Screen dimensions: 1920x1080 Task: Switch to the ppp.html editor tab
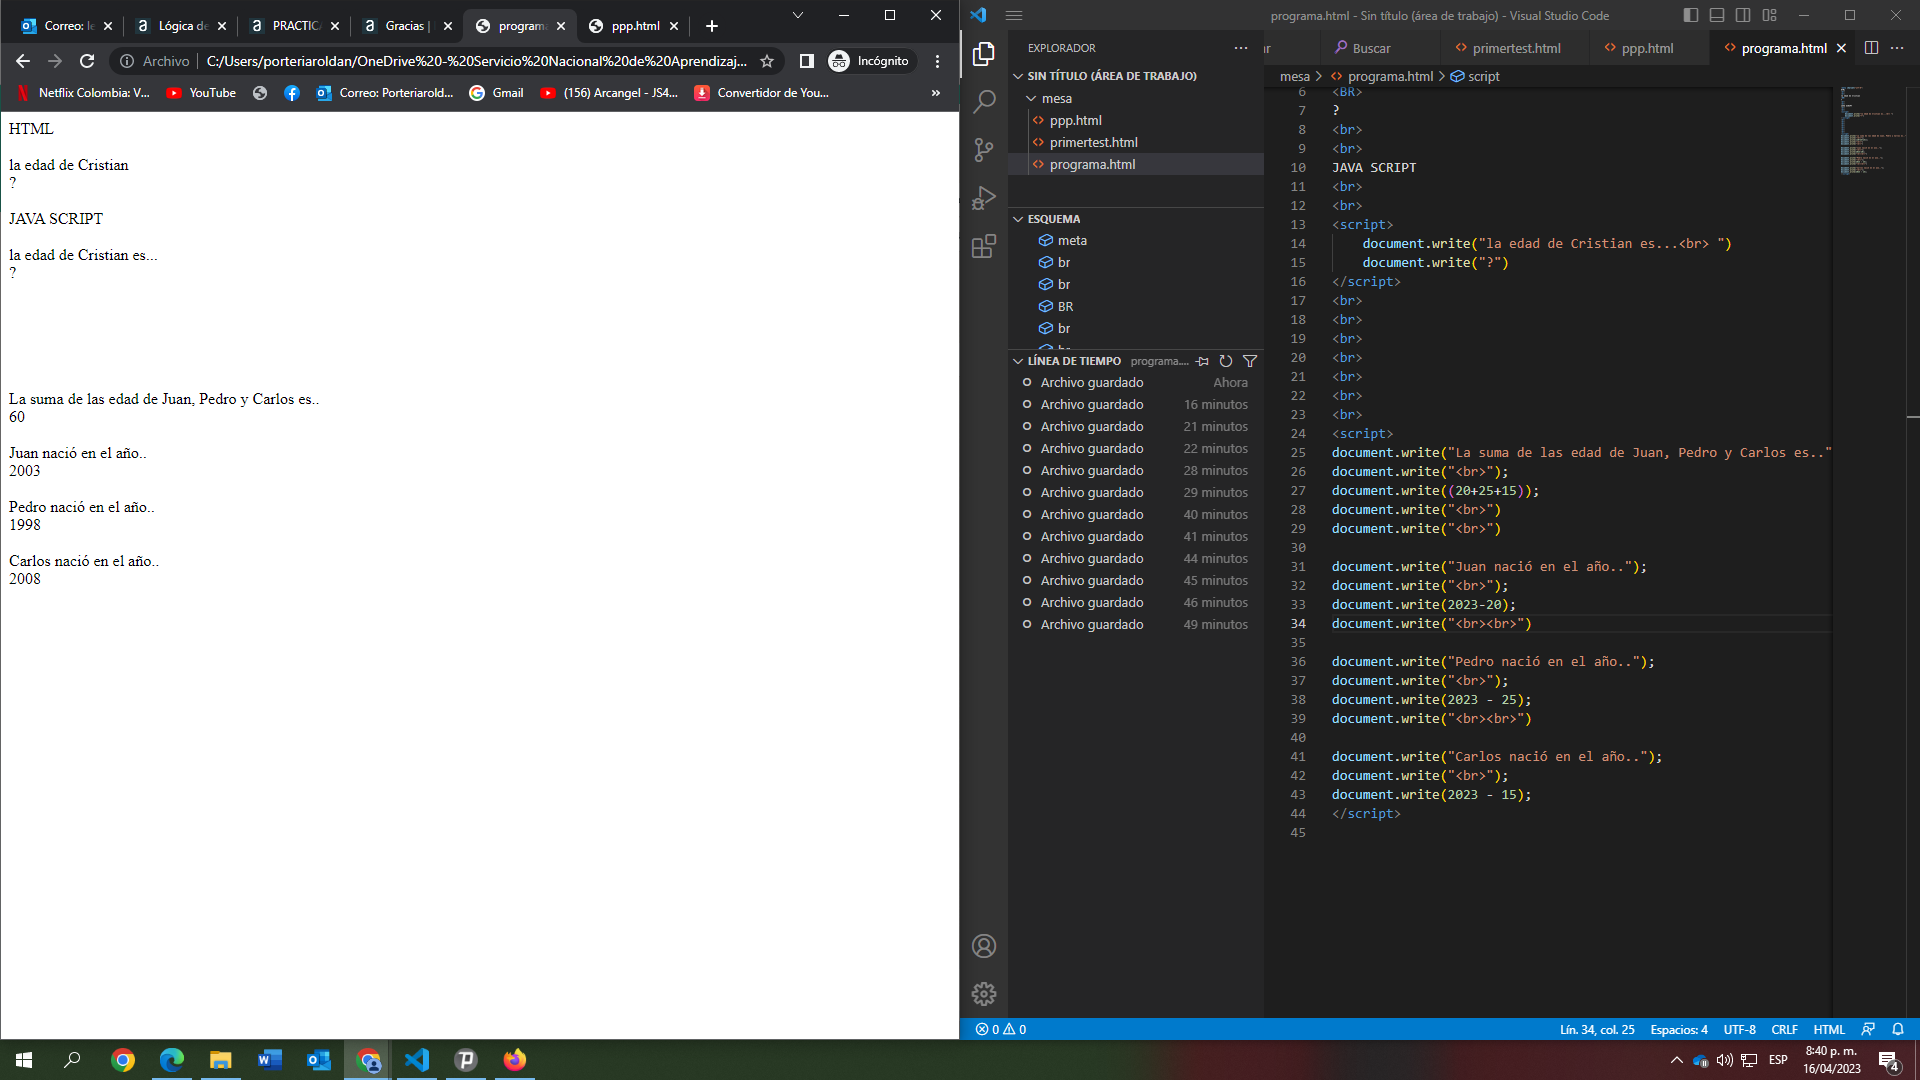(x=1647, y=48)
